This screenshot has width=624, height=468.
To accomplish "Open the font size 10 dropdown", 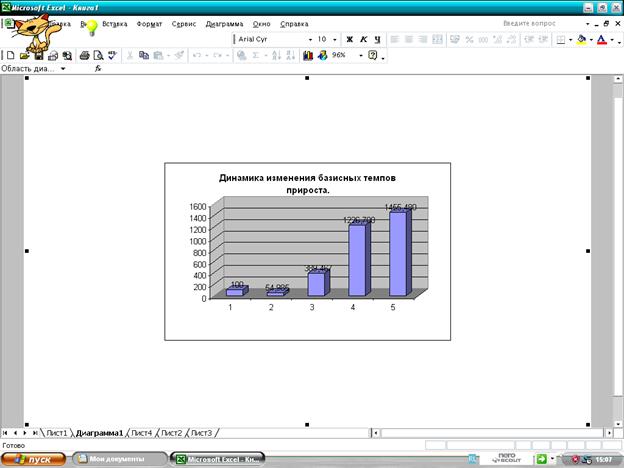I will click(x=336, y=39).
